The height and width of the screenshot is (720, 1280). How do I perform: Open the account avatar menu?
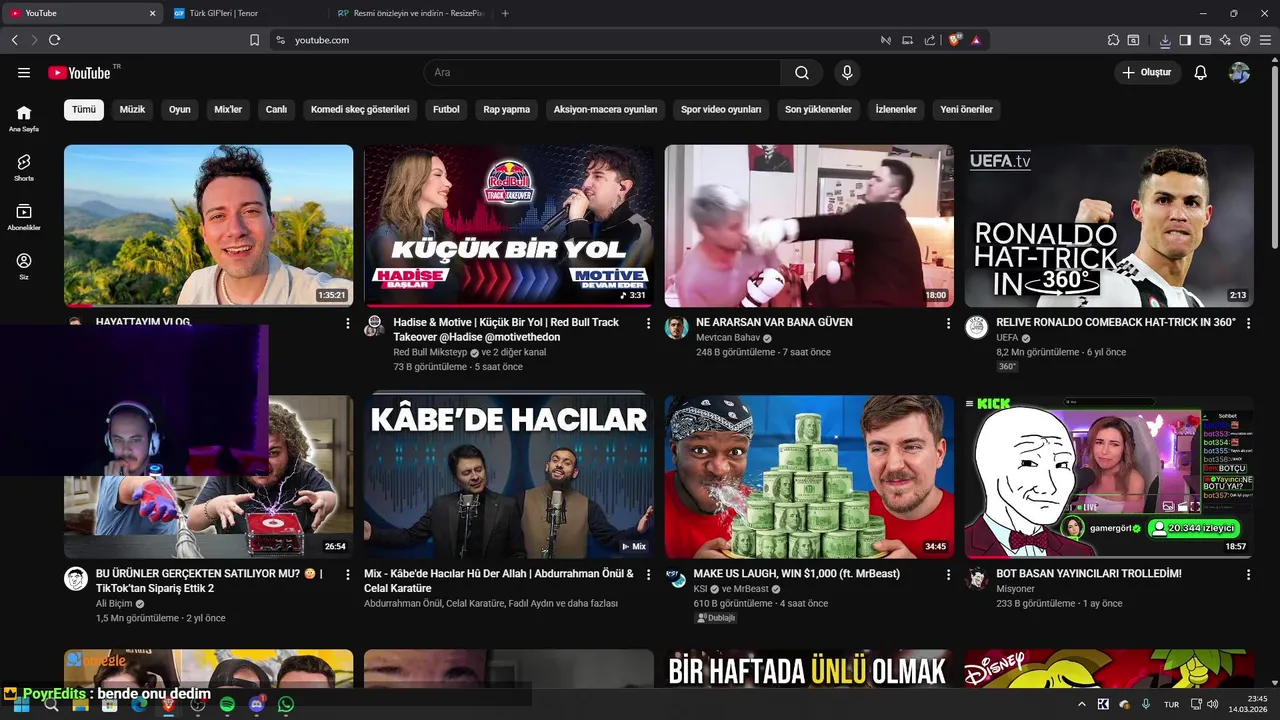[x=1240, y=72]
